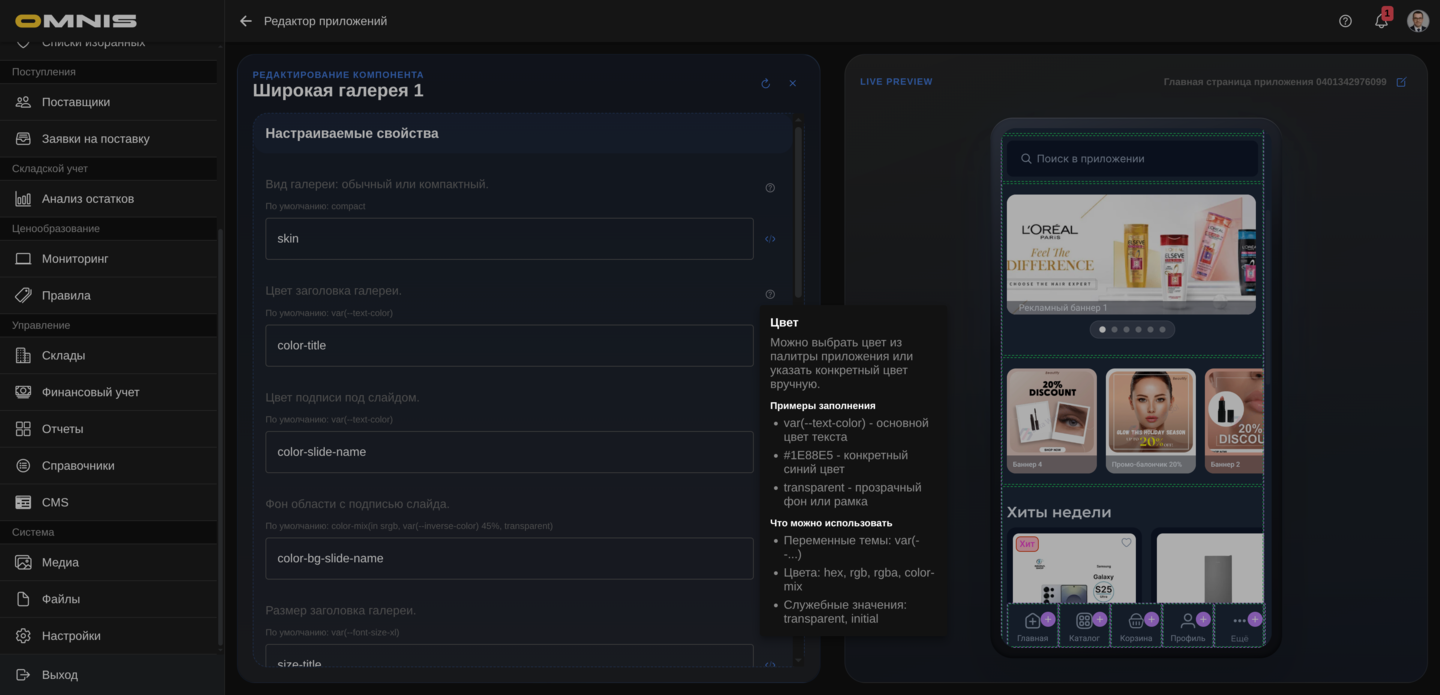Click help icon beside gallery title color
The width and height of the screenshot is (1440, 695).
pos(770,294)
